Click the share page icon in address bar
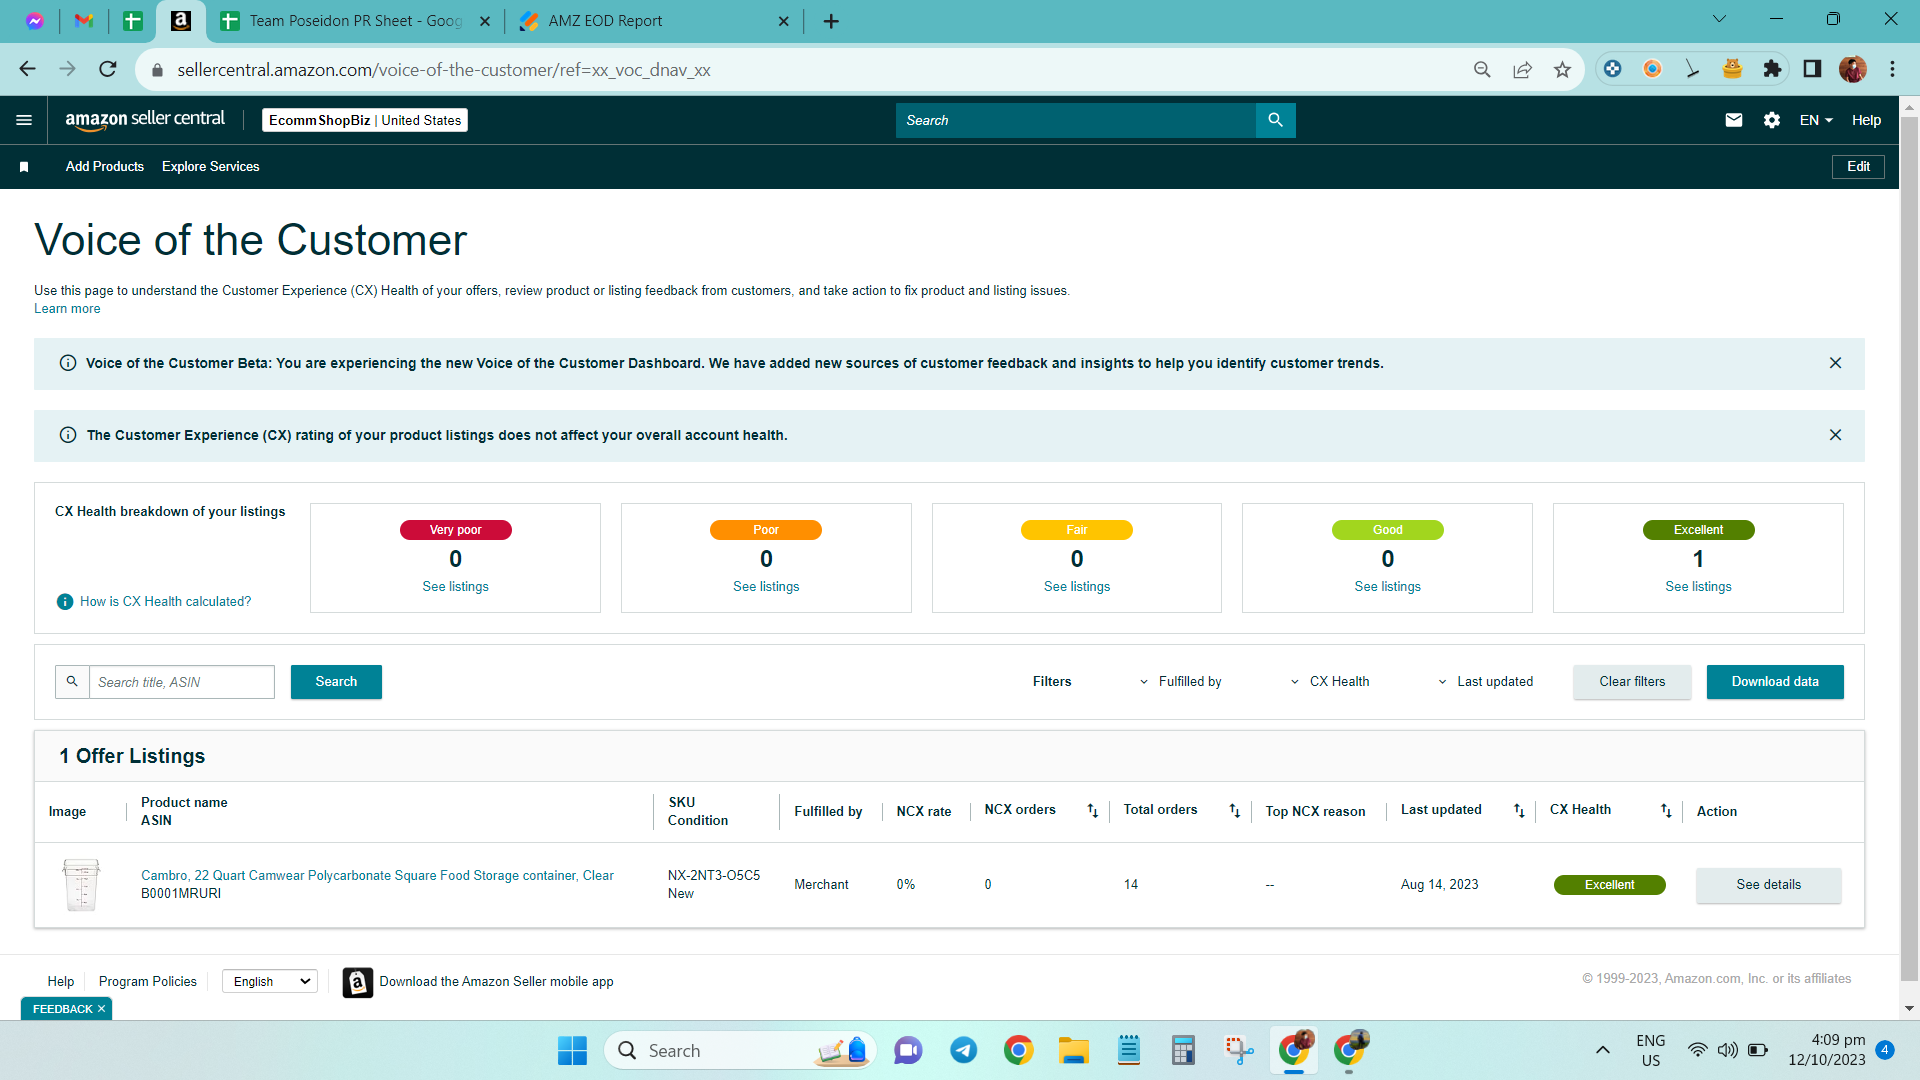Viewport: 1920px width, 1080px height. pyautogui.click(x=1522, y=69)
